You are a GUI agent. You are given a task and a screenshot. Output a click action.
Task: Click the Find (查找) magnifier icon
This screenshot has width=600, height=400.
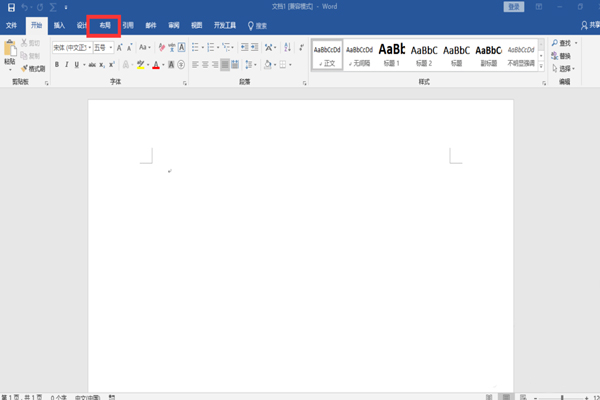pos(555,43)
